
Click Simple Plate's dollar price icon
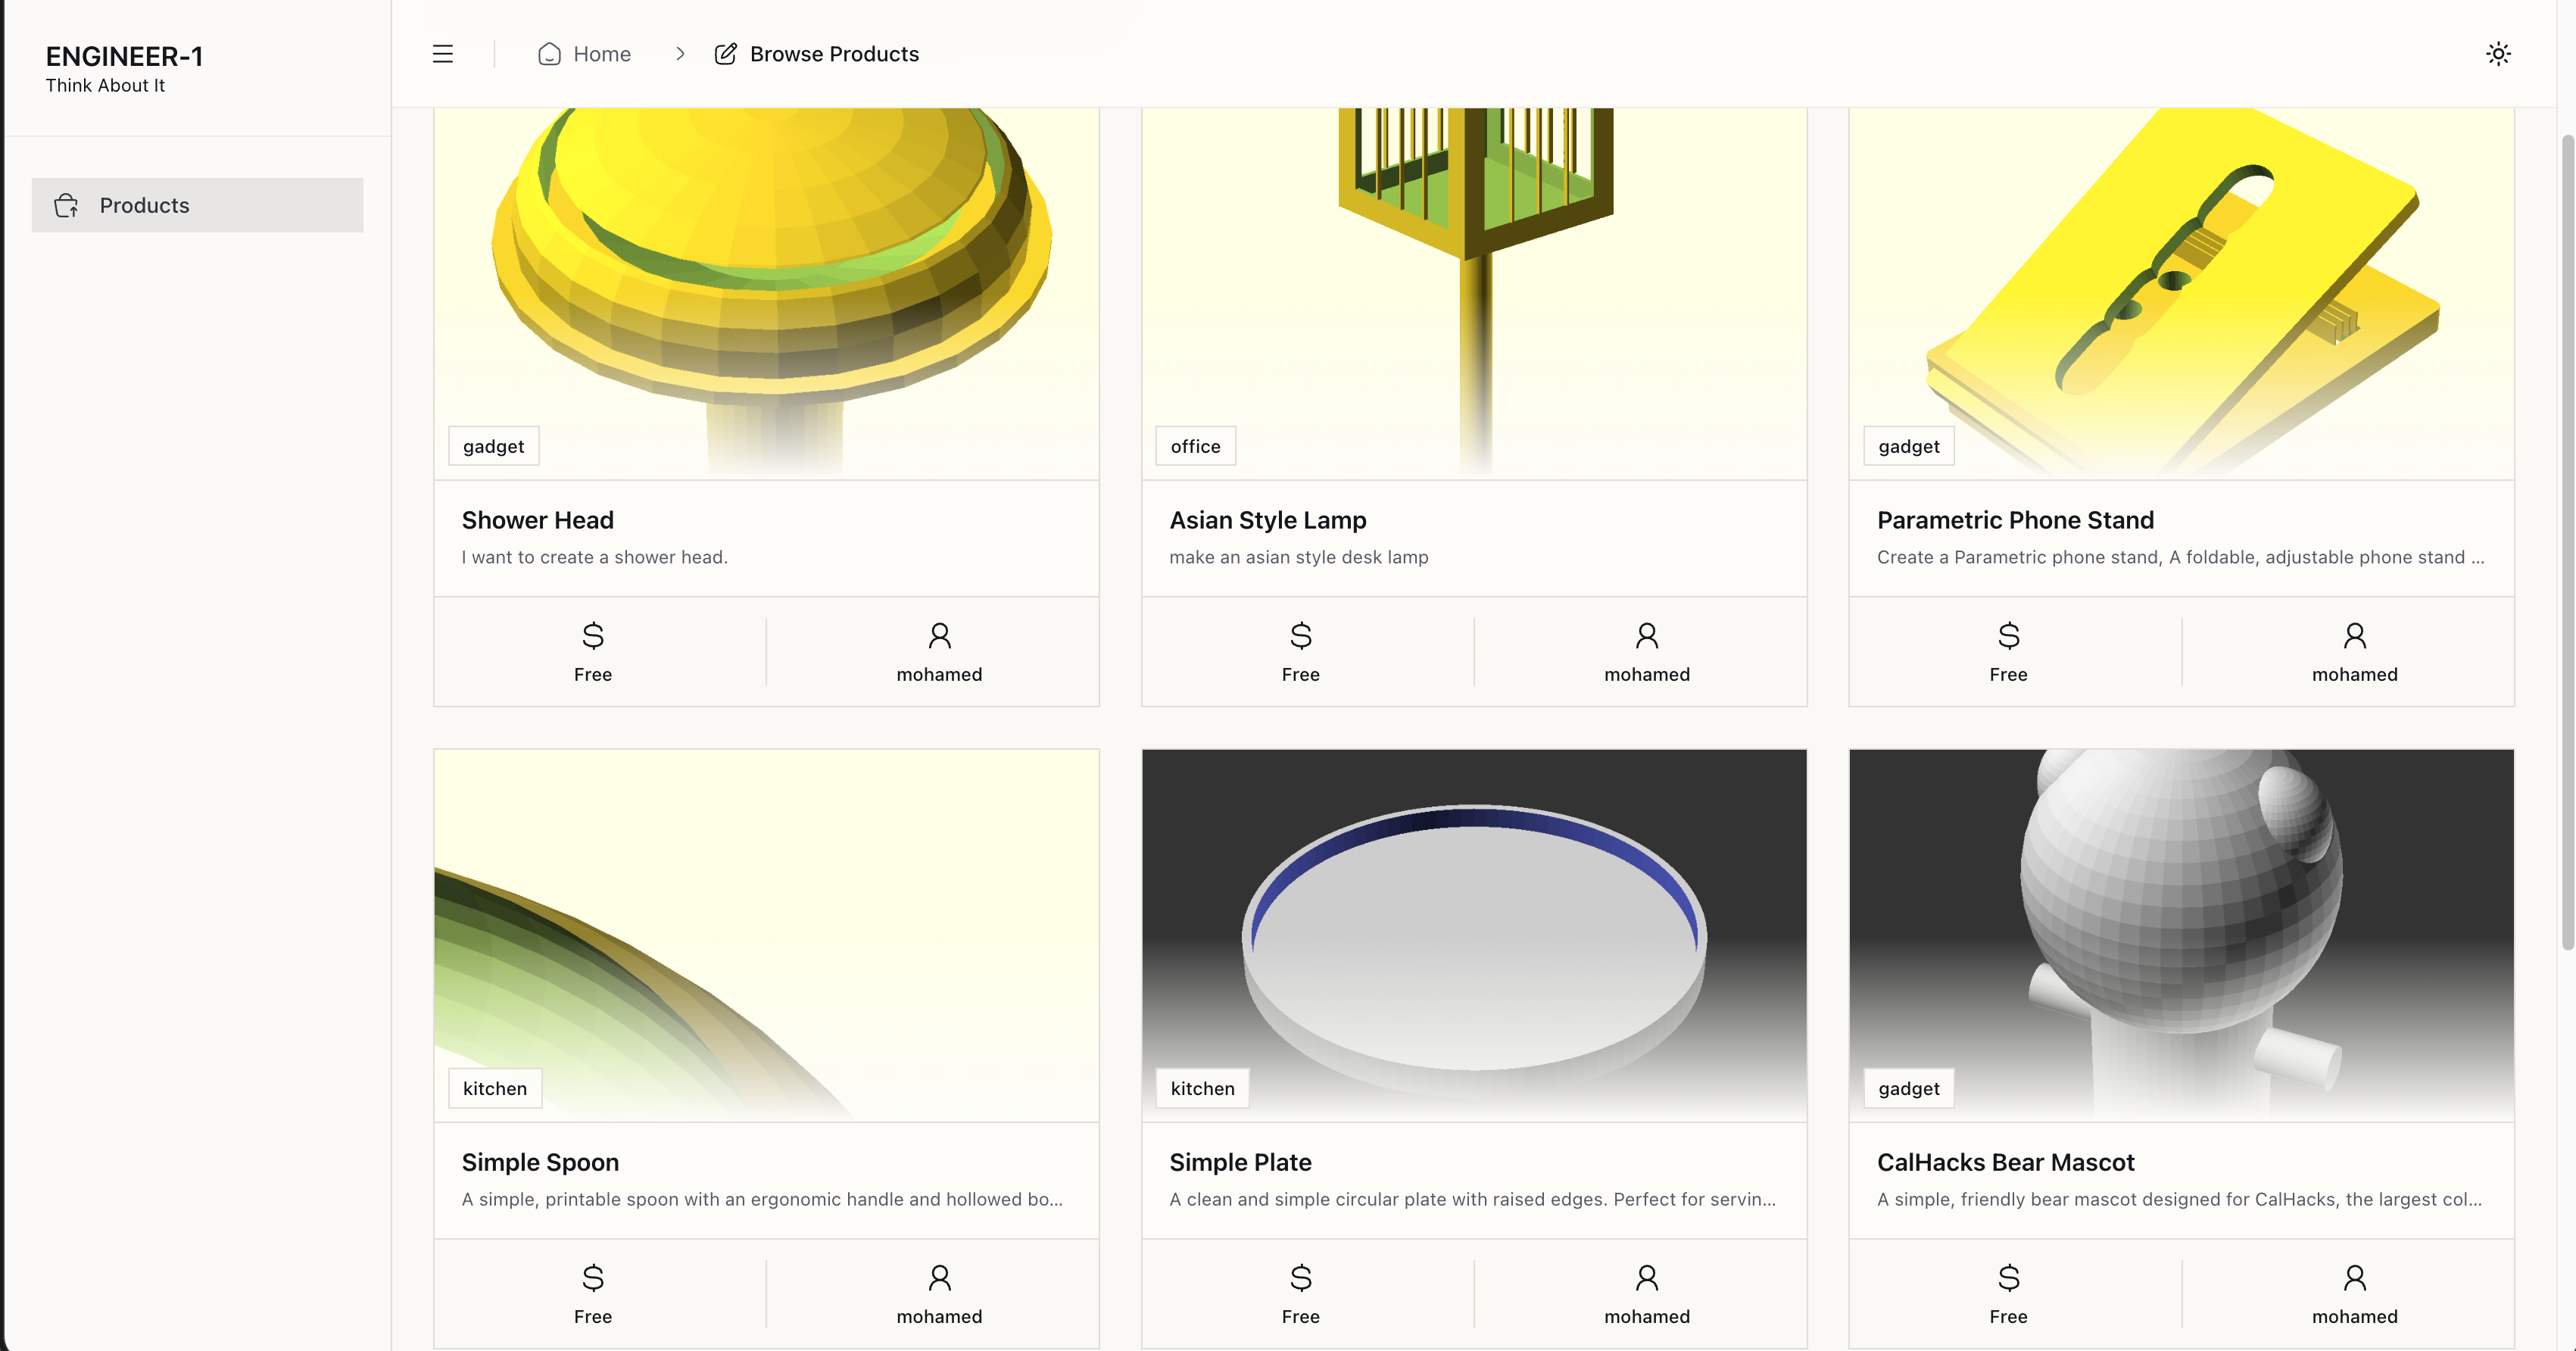coord(1300,1278)
